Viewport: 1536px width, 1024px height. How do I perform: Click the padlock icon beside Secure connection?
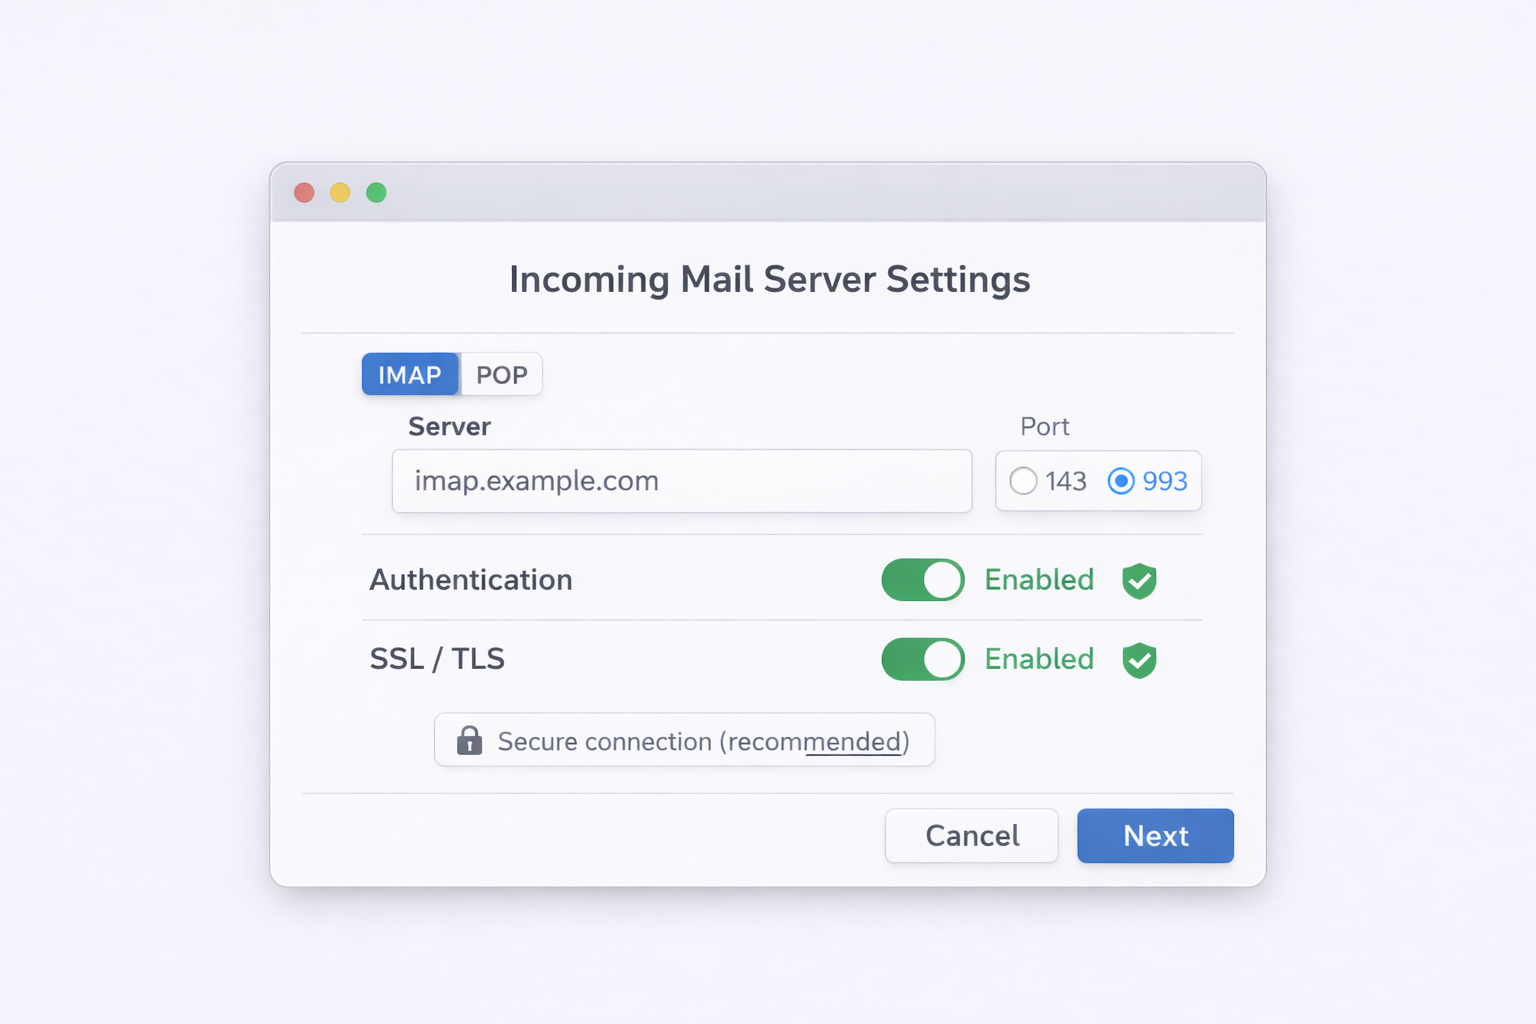click(469, 741)
